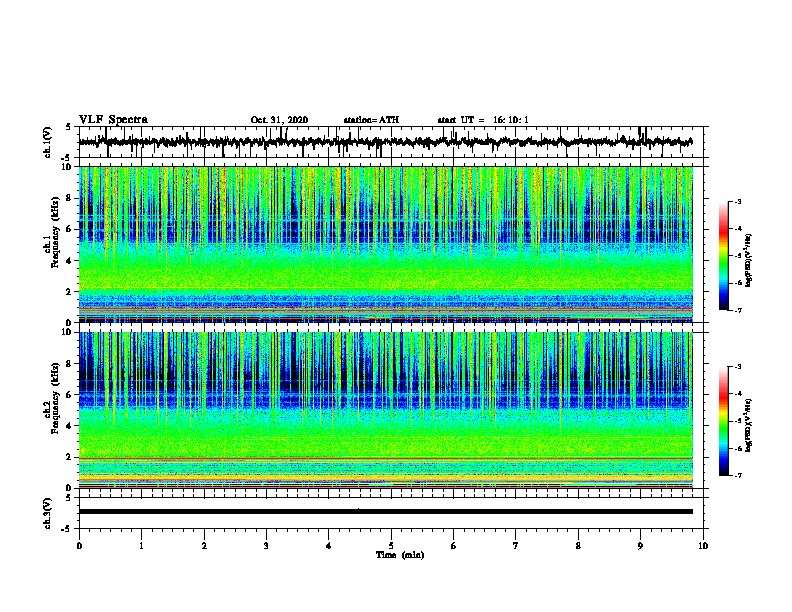This screenshot has width=792, height=612.
Task: Click the ch.2 frequency tick '8'
Action: tap(70, 364)
